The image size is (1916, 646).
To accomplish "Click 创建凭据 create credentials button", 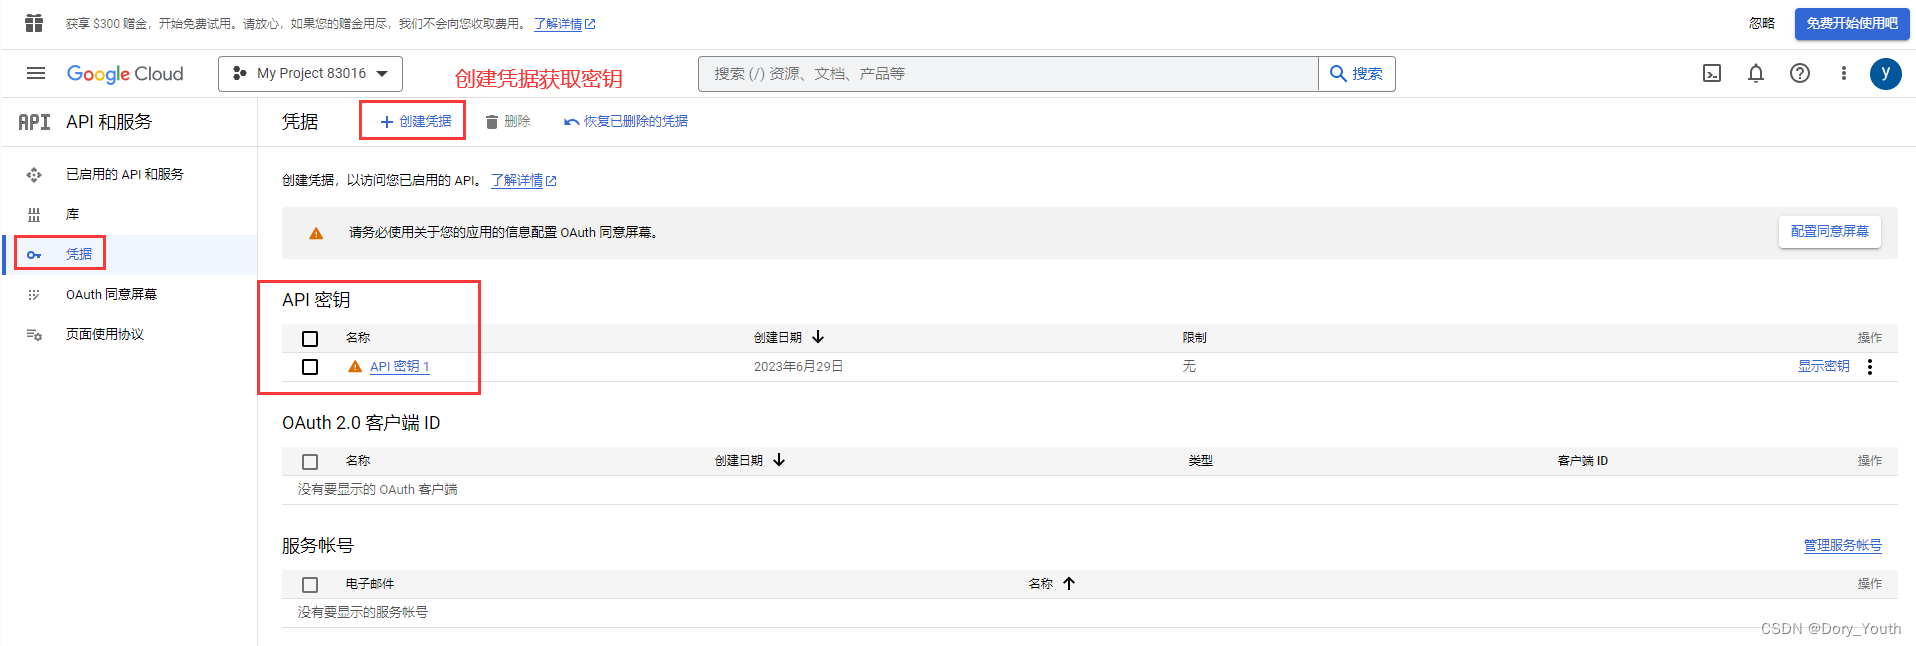I will pyautogui.click(x=415, y=121).
